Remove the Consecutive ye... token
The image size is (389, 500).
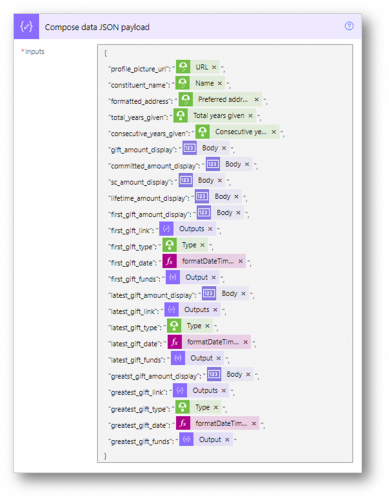click(x=273, y=132)
